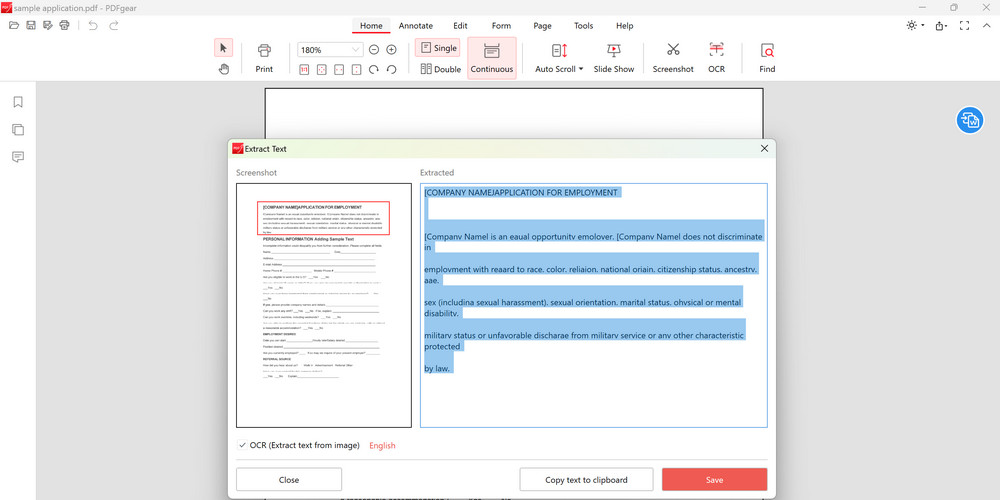Image resolution: width=1000 pixels, height=500 pixels.
Task: Switch to Single page view
Action: tap(438, 48)
